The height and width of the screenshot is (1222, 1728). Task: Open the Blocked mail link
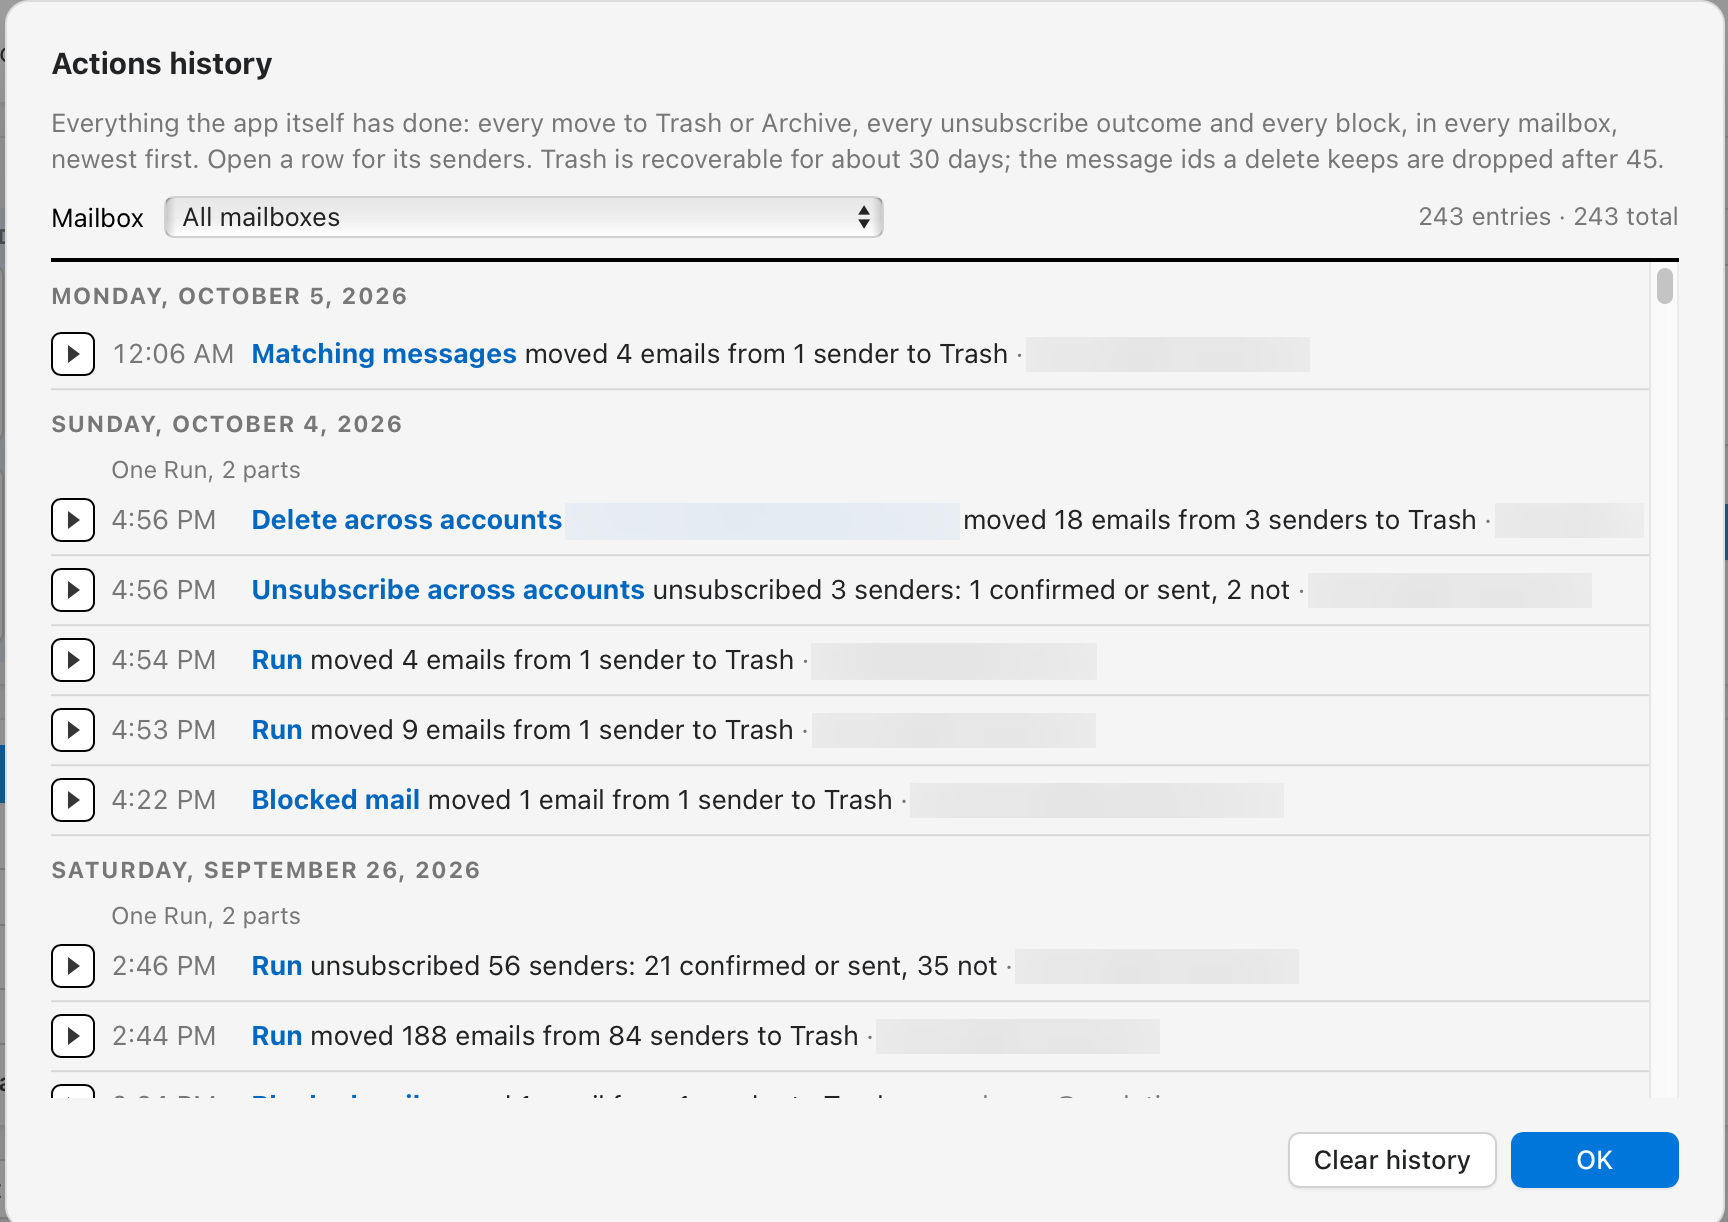336,800
